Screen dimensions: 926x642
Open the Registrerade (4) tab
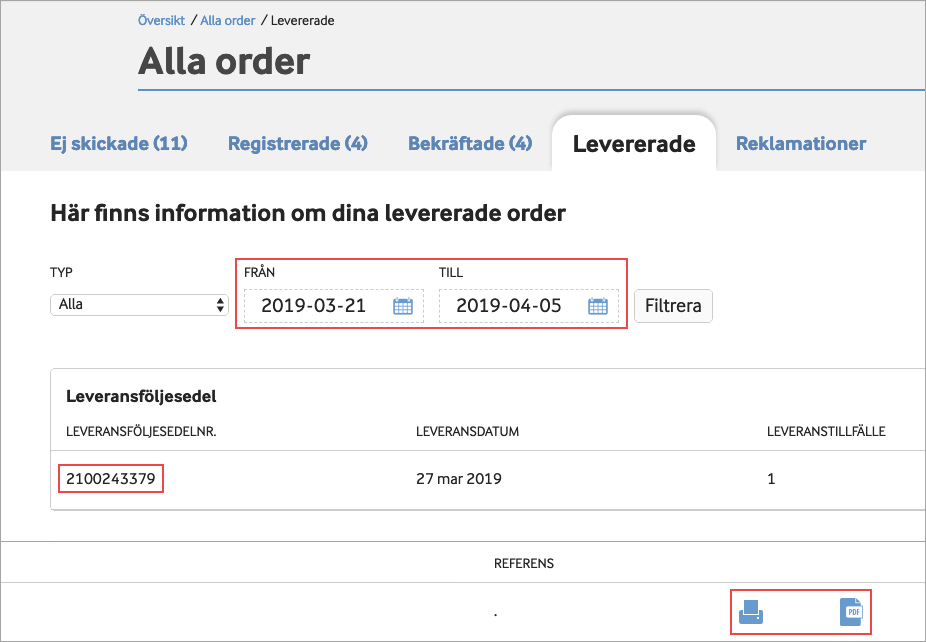click(298, 143)
